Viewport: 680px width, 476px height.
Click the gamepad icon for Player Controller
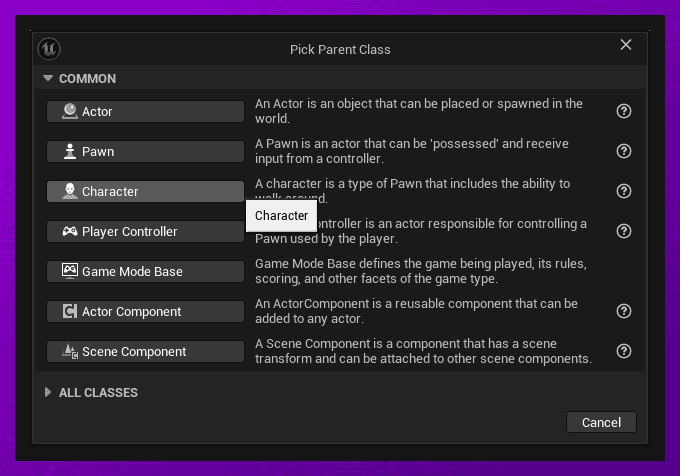70,231
